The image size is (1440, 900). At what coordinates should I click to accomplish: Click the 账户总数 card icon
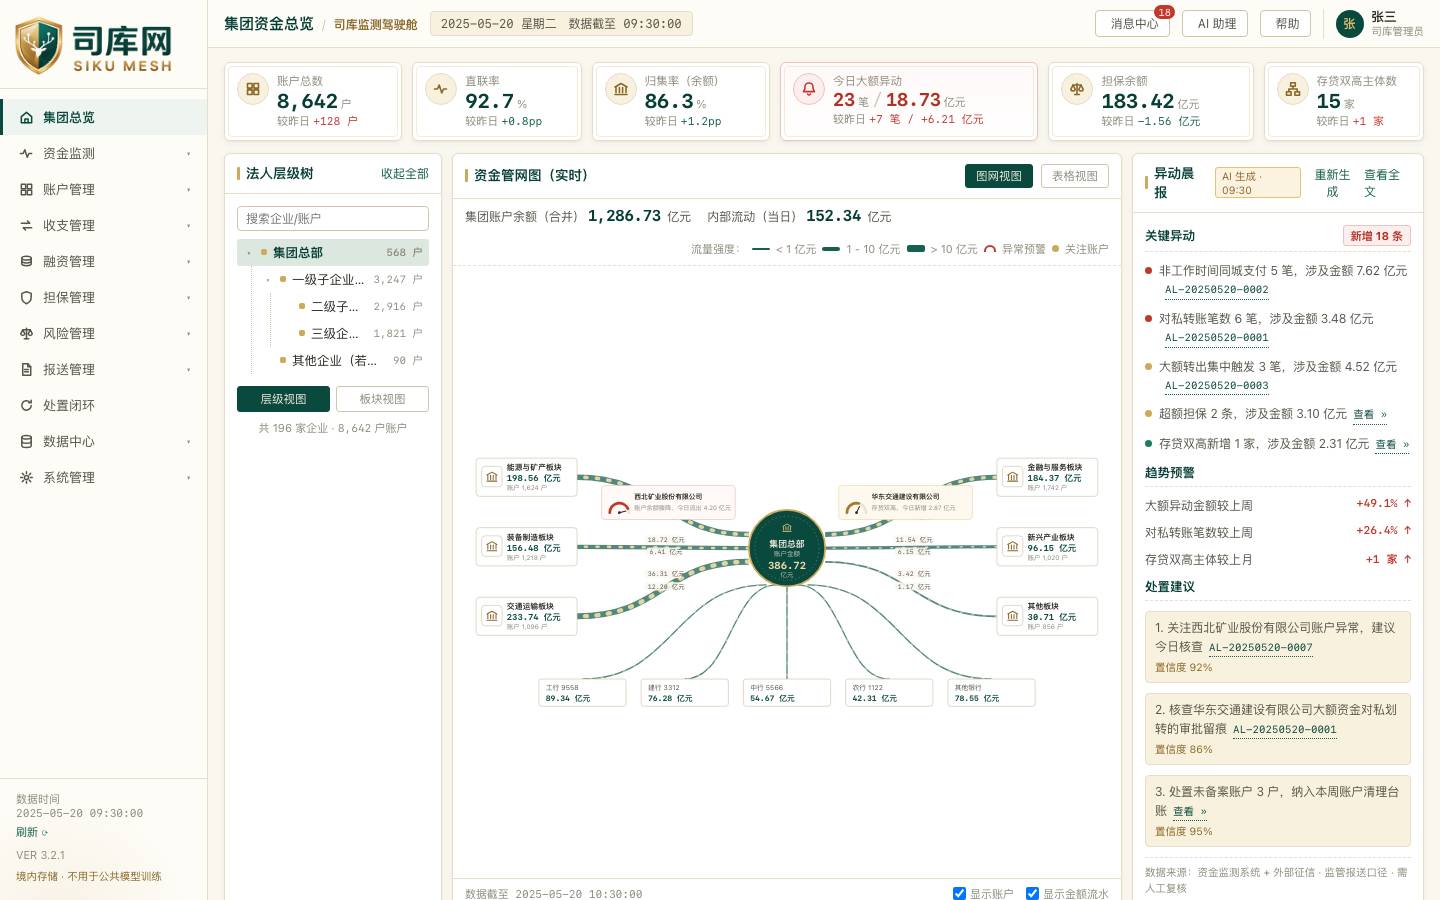(x=253, y=89)
